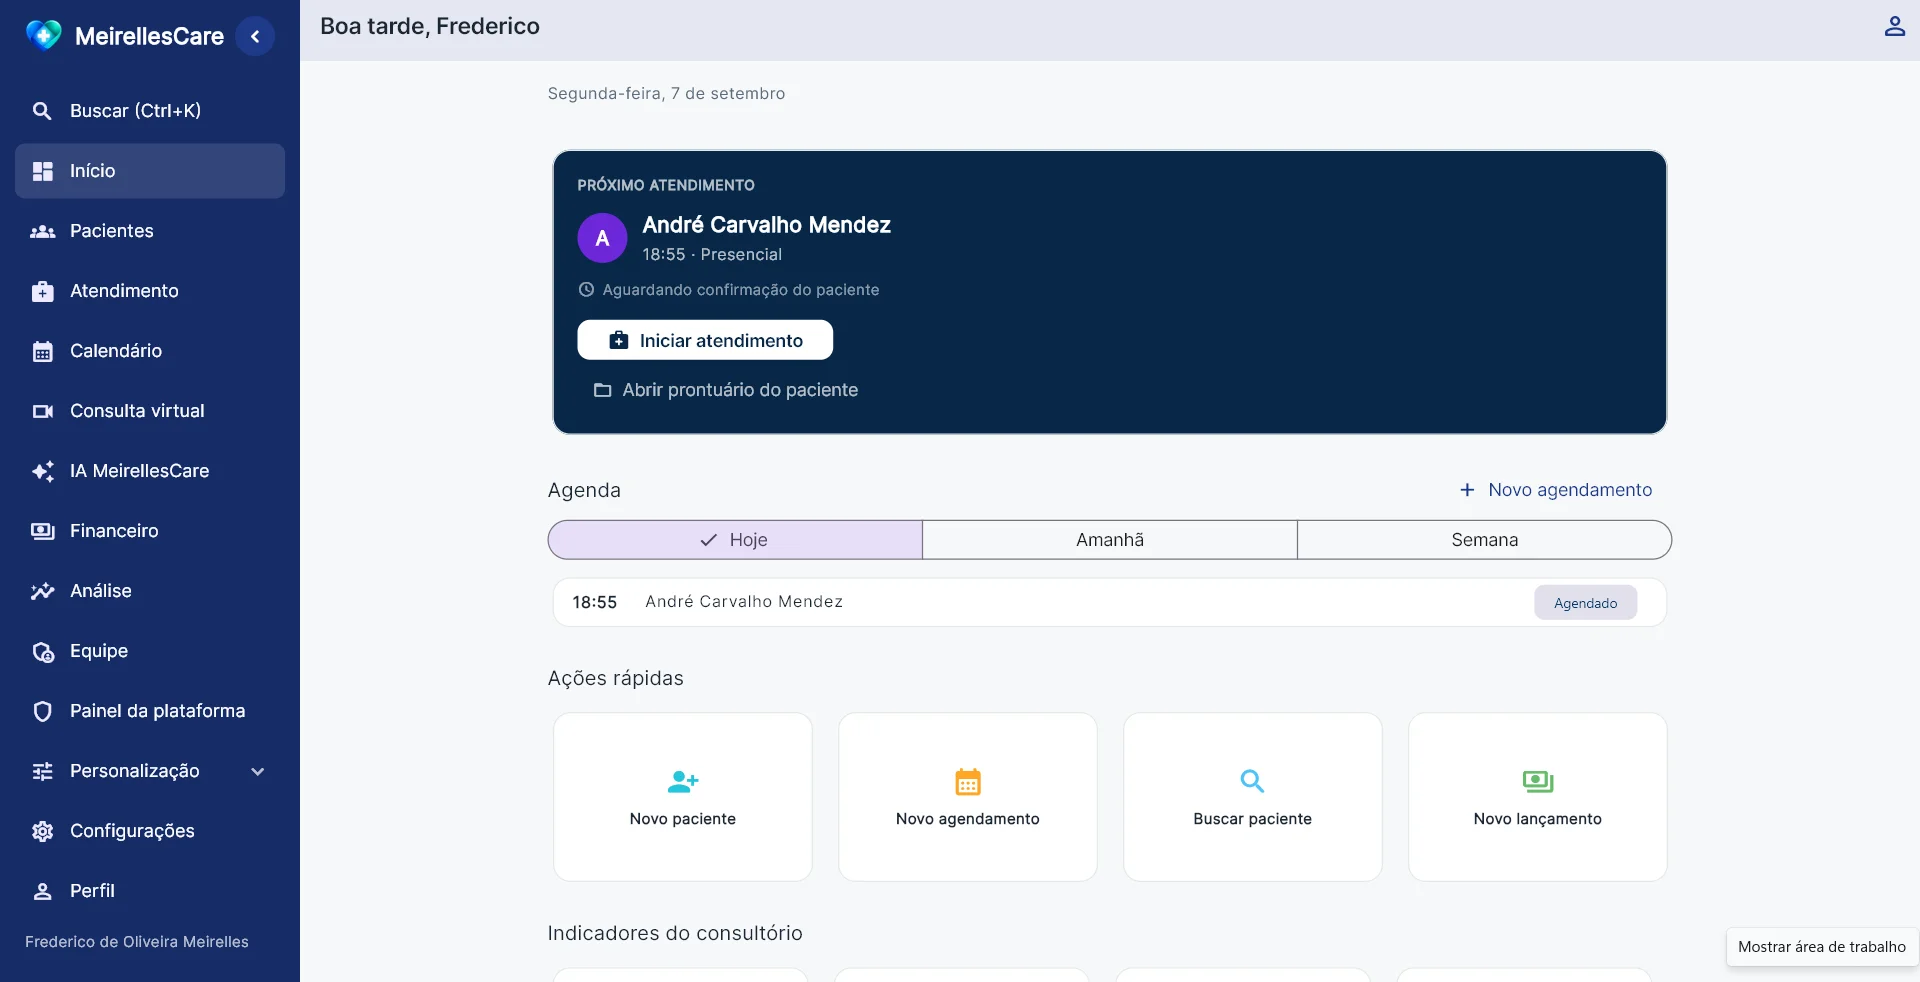Open the Novo agendamento quick action card

click(968, 797)
